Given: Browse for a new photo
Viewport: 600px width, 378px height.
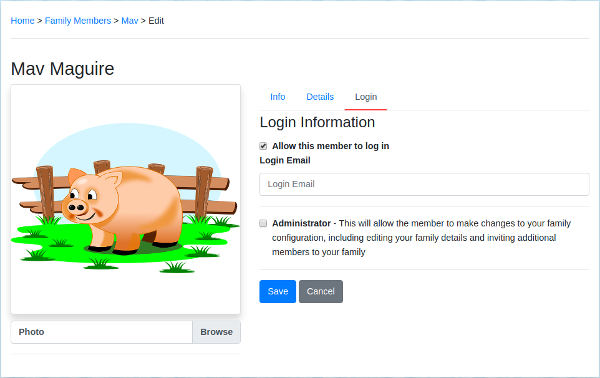Looking at the screenshot, I should click(x=217, y=332).
